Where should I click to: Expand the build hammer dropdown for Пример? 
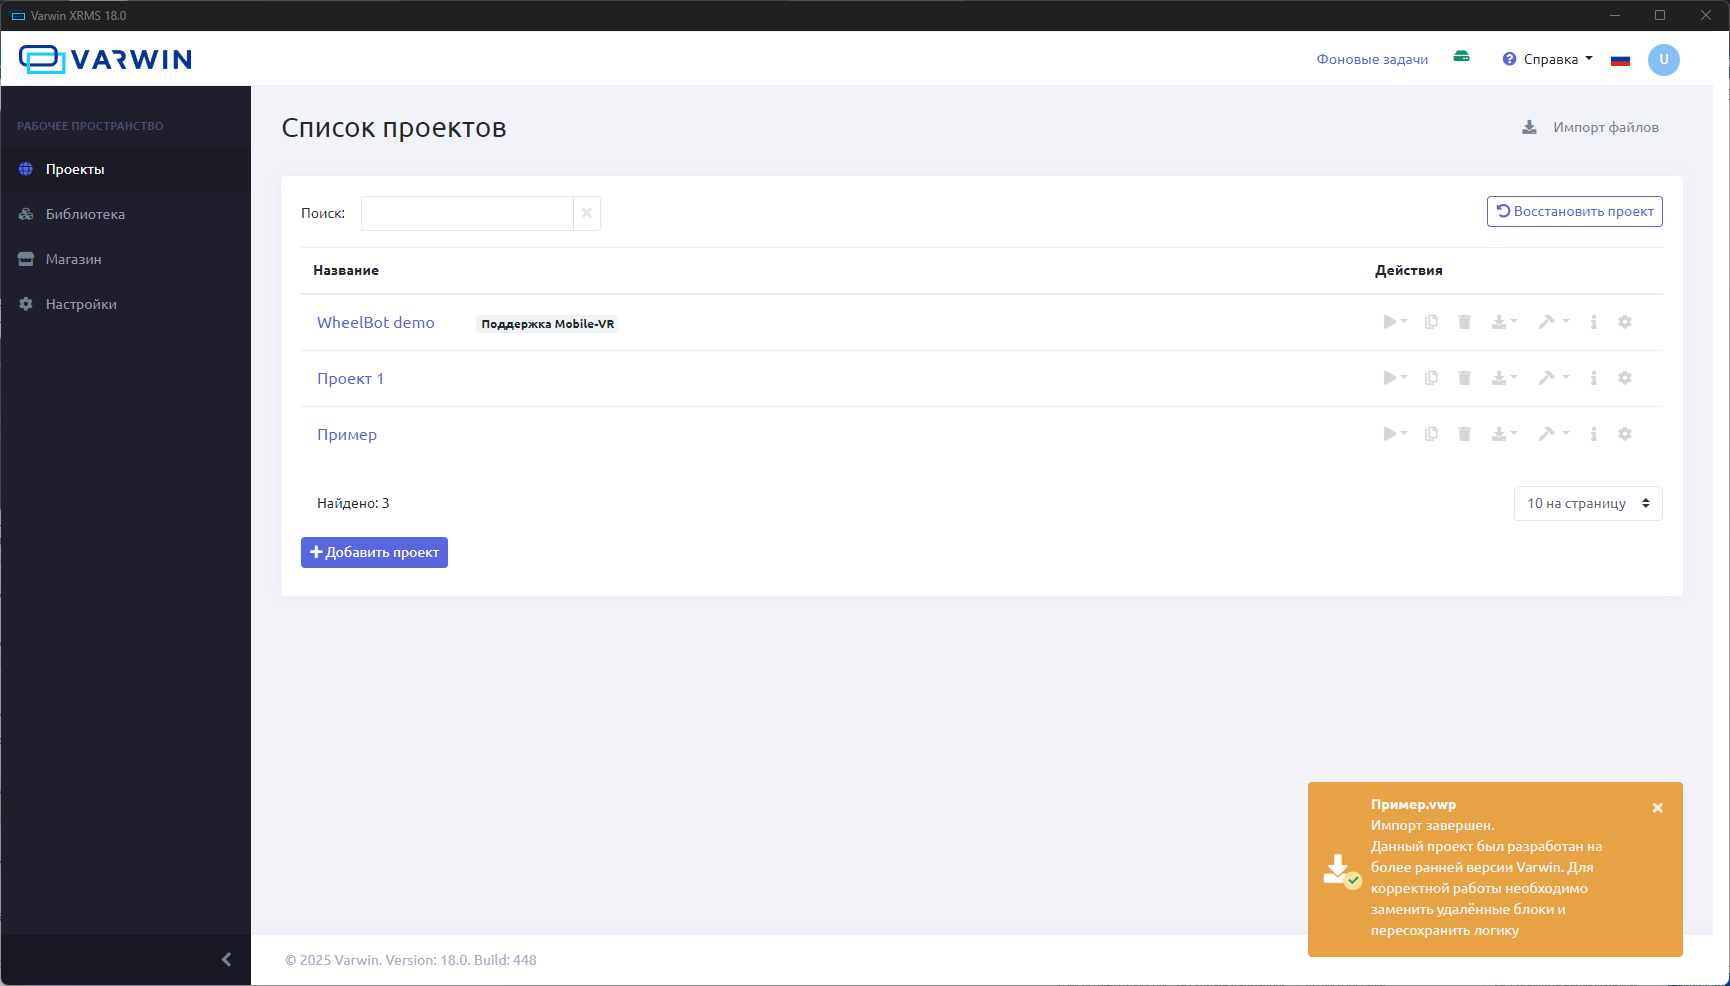pos(1552,434)
